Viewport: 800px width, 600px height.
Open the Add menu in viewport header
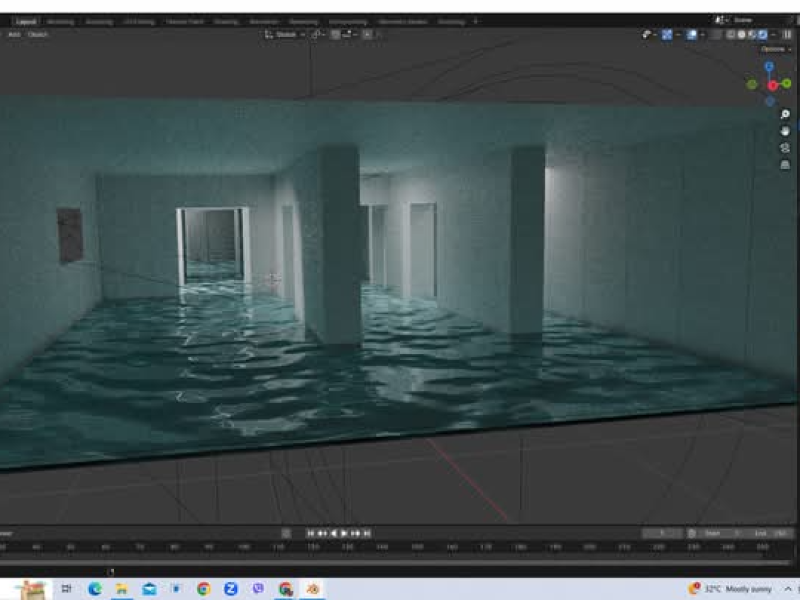[14, 34]
